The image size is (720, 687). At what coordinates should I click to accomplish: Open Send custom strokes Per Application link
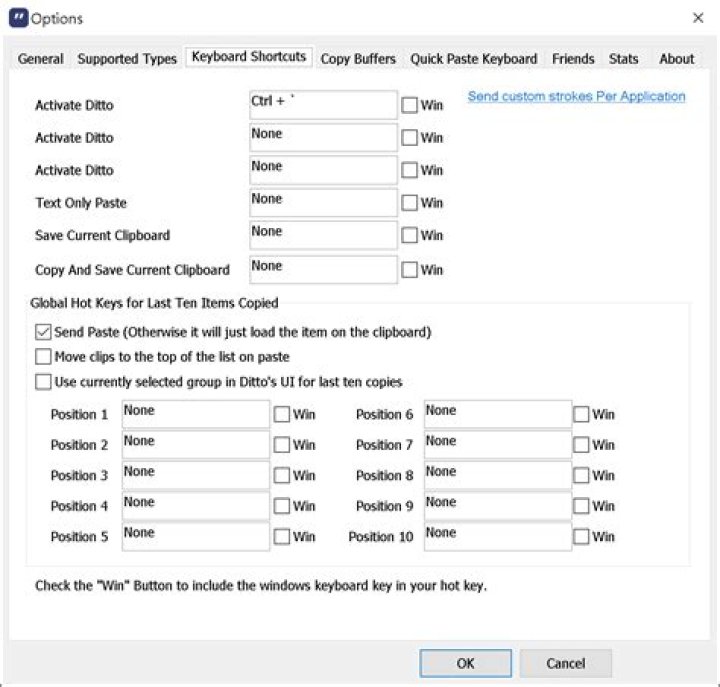tap(576, 96)
